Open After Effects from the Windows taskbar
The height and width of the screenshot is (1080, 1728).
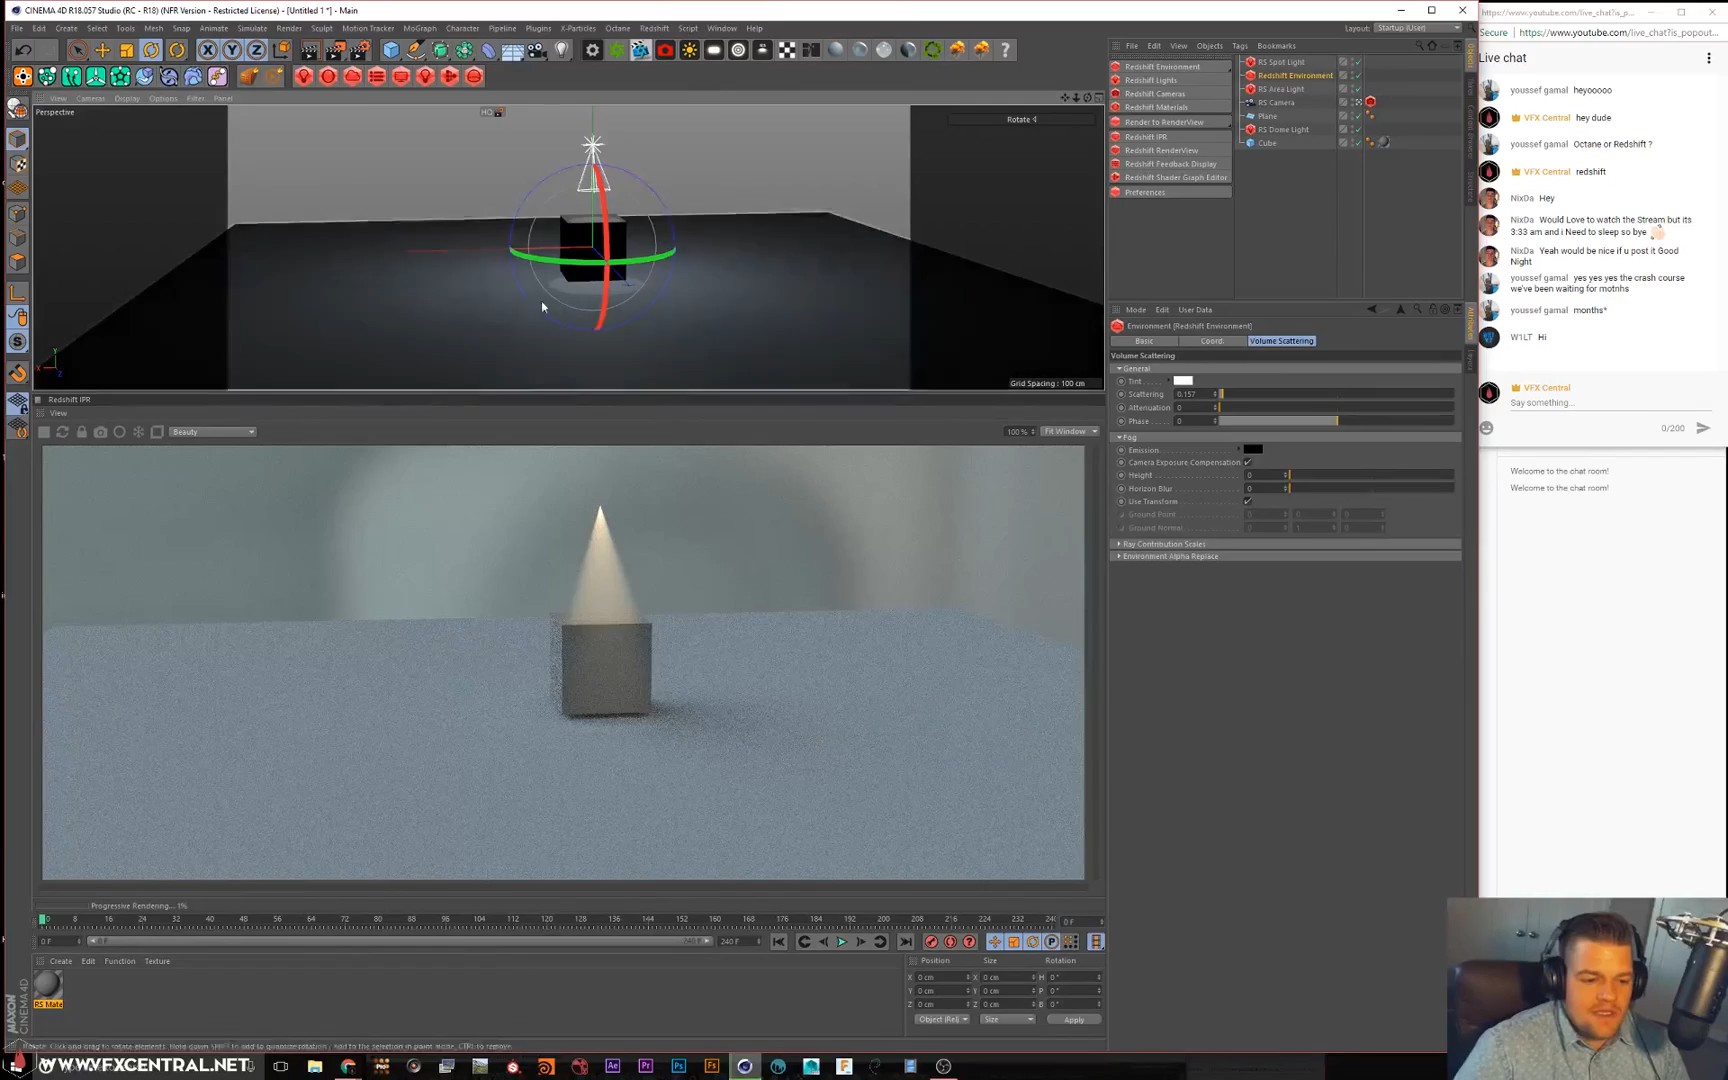click(612, 1066)
